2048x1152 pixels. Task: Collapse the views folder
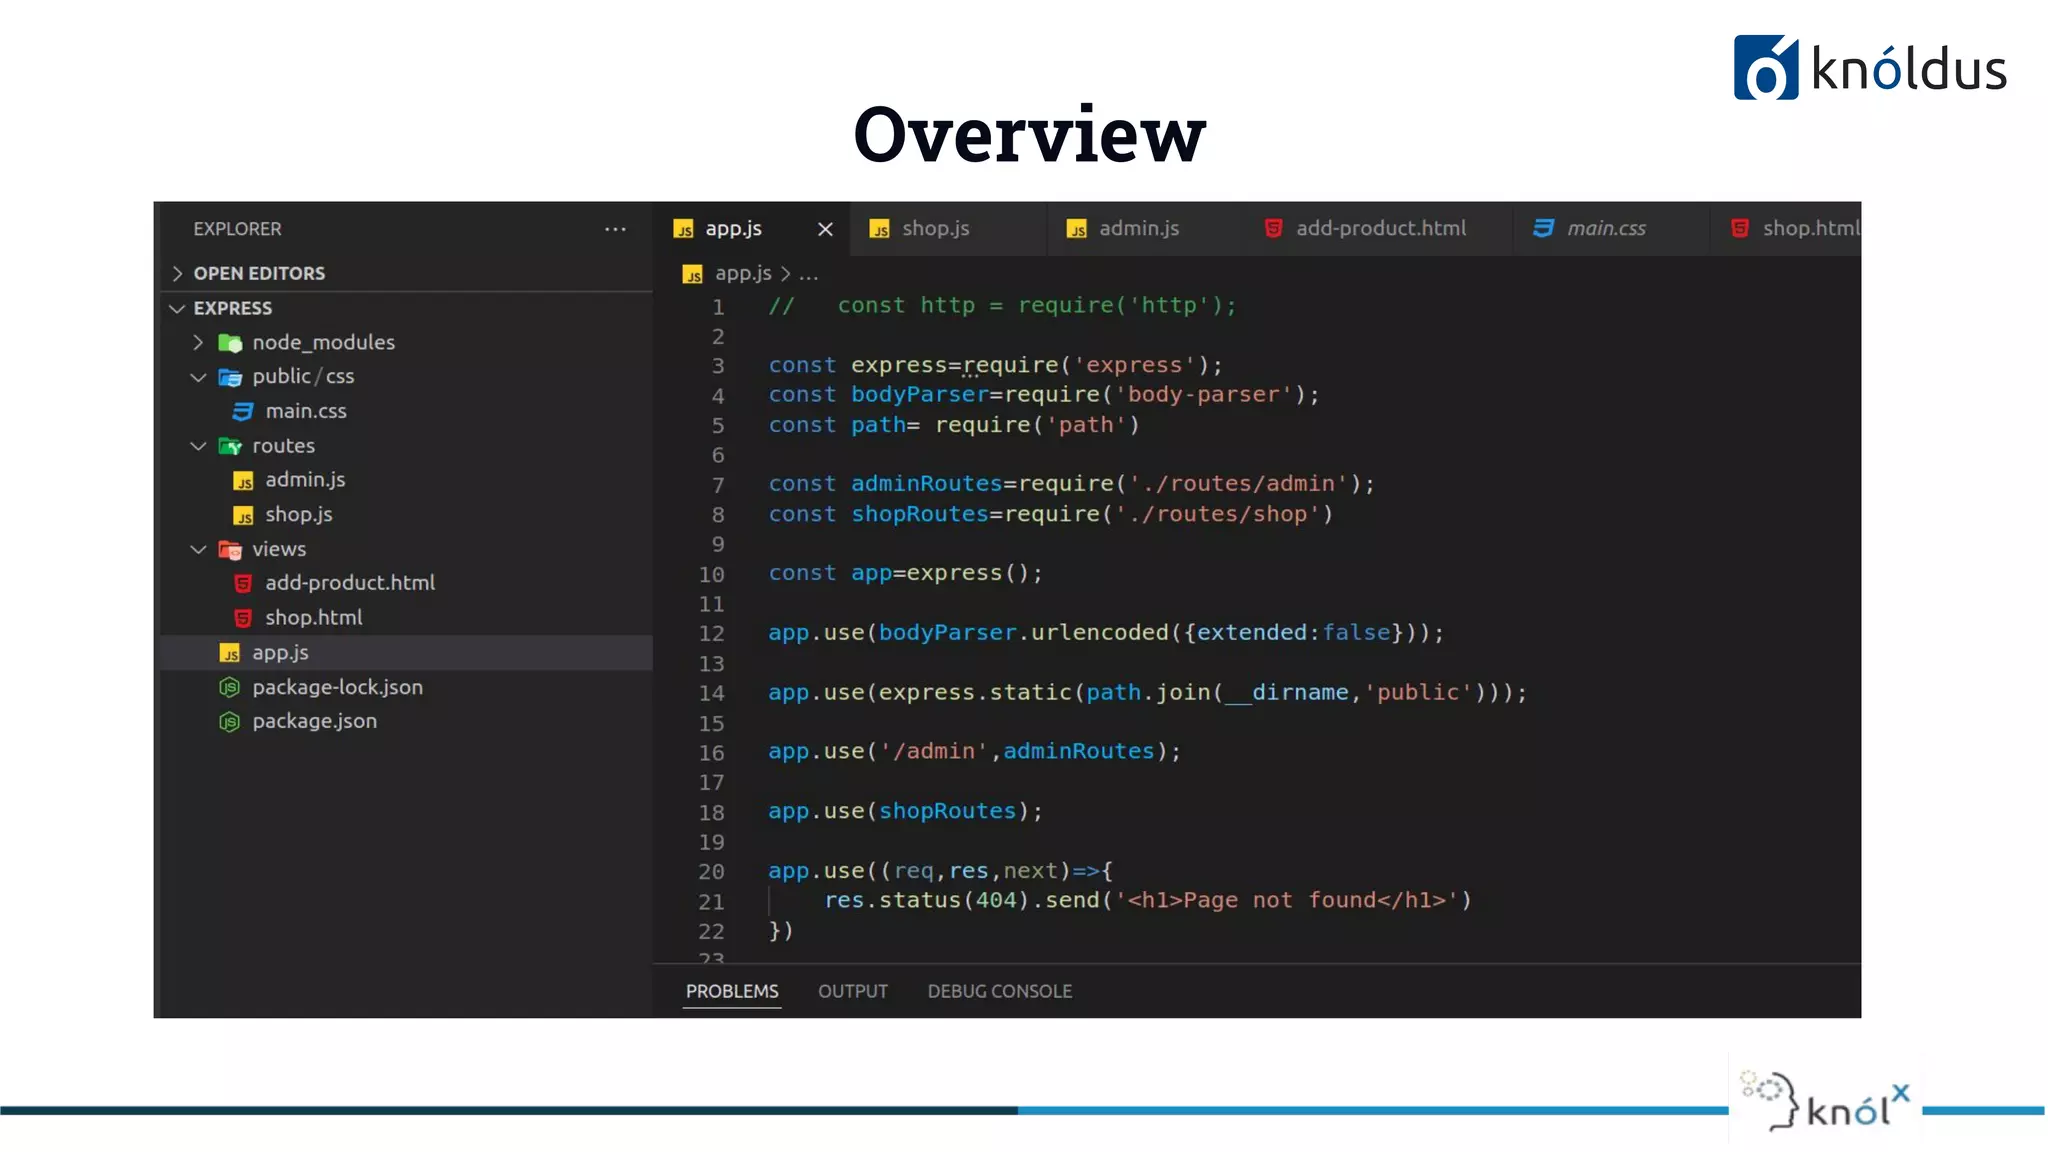[198, 549]
